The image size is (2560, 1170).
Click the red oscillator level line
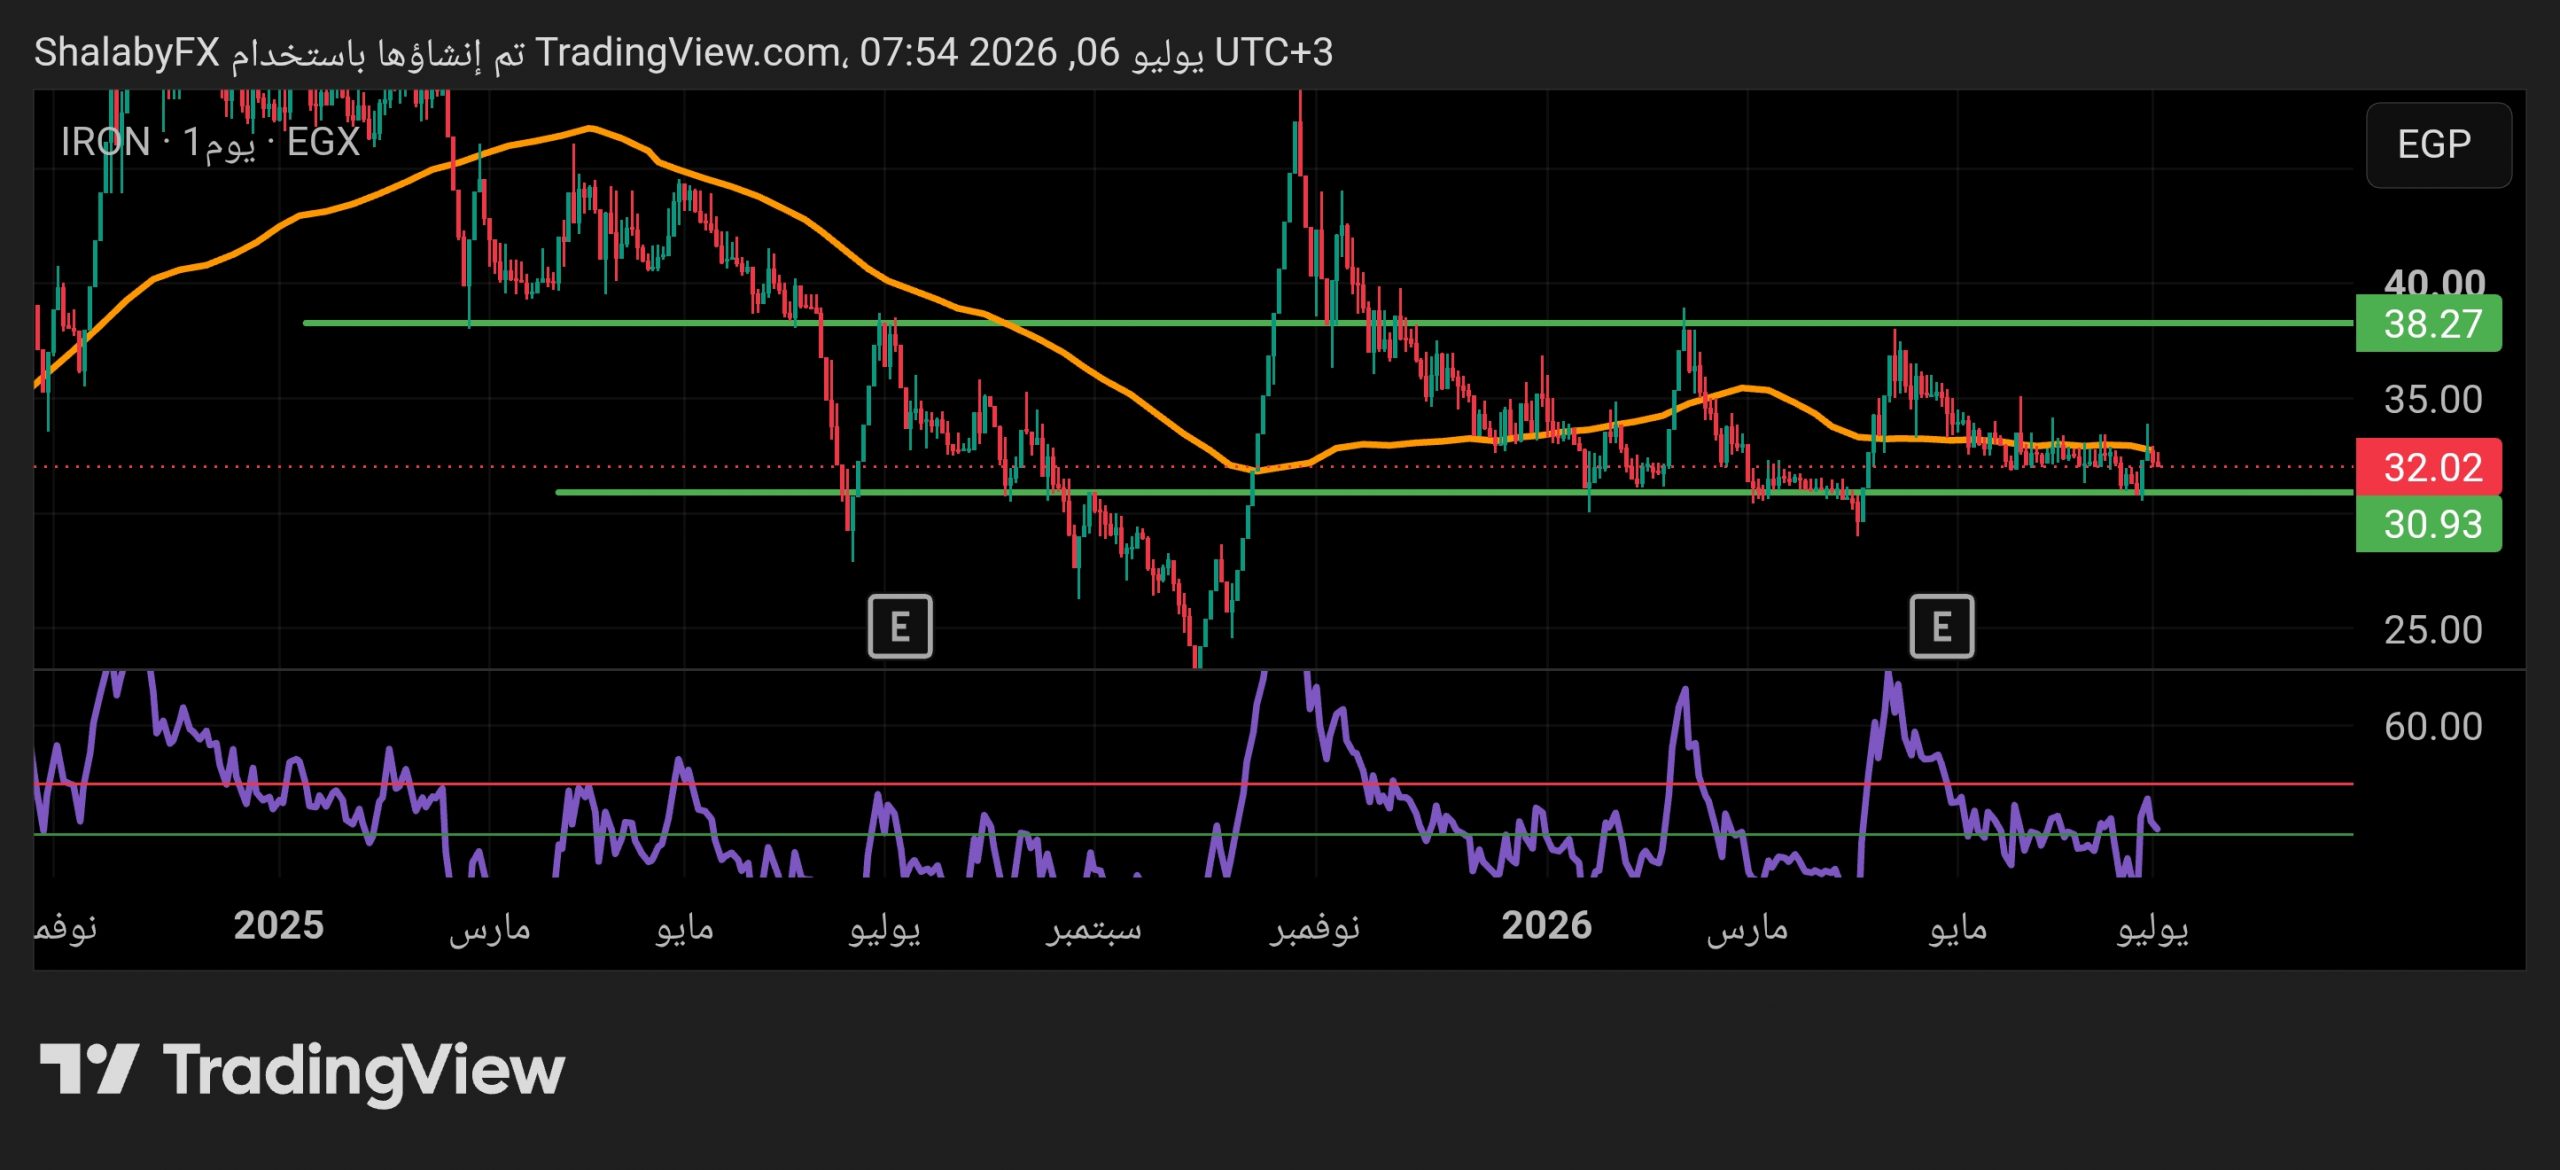1193,784
